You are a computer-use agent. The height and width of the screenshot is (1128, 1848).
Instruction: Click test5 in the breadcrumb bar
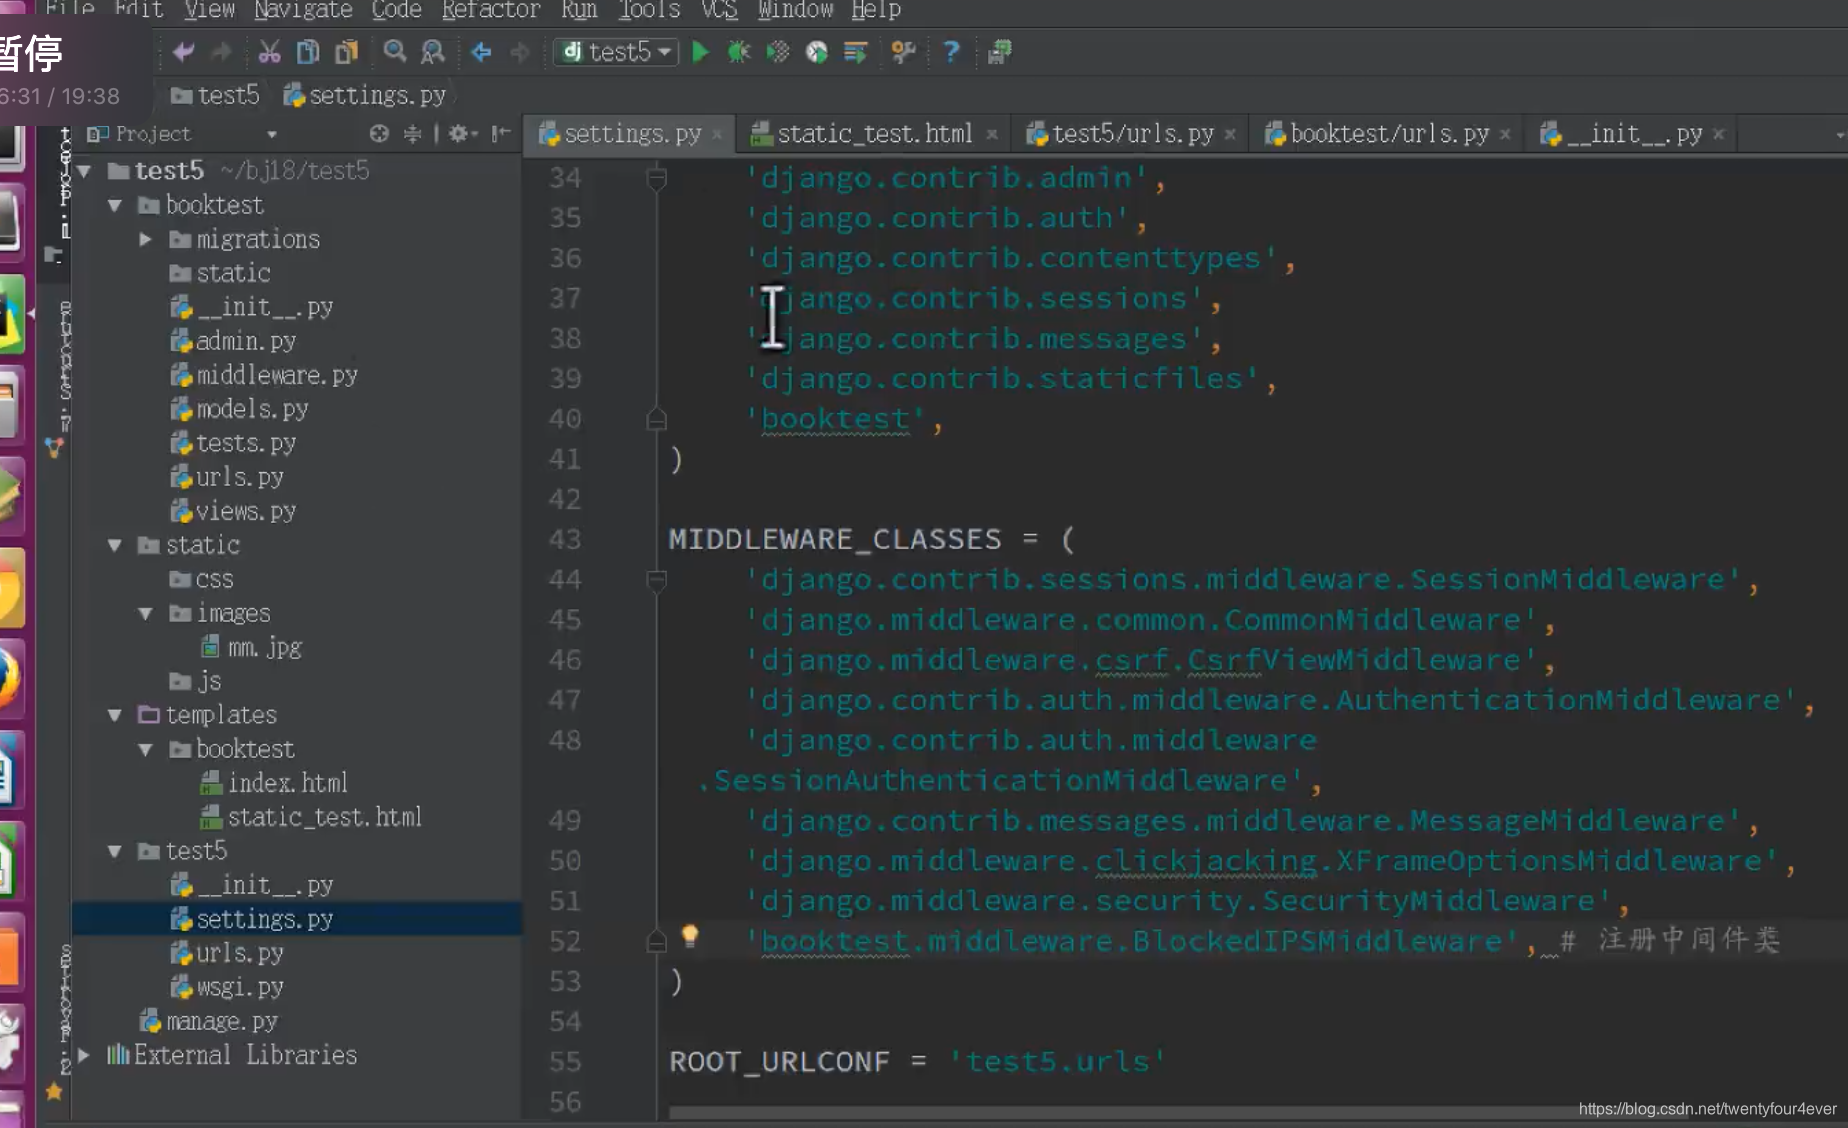click(x=216, y=96)
